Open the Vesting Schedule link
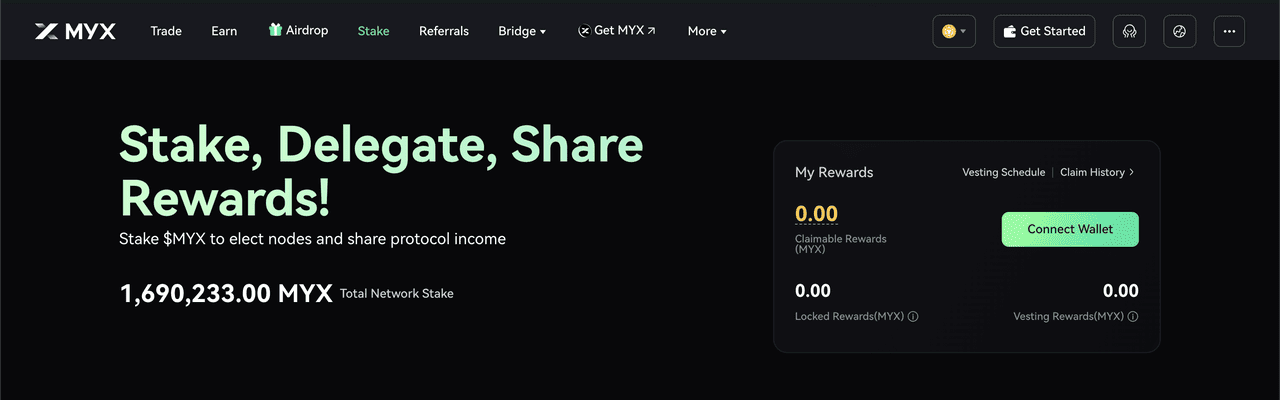This screenshot has width=1280, height=400. coord(1003,172)
